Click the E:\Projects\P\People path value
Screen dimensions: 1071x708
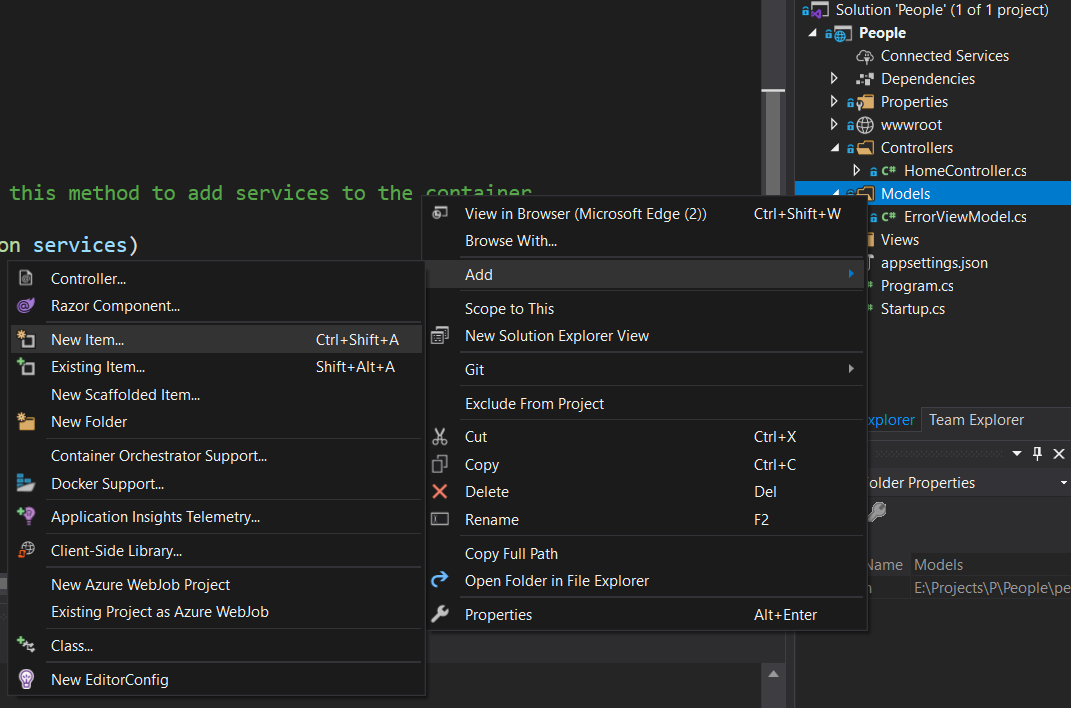[991, 588]
